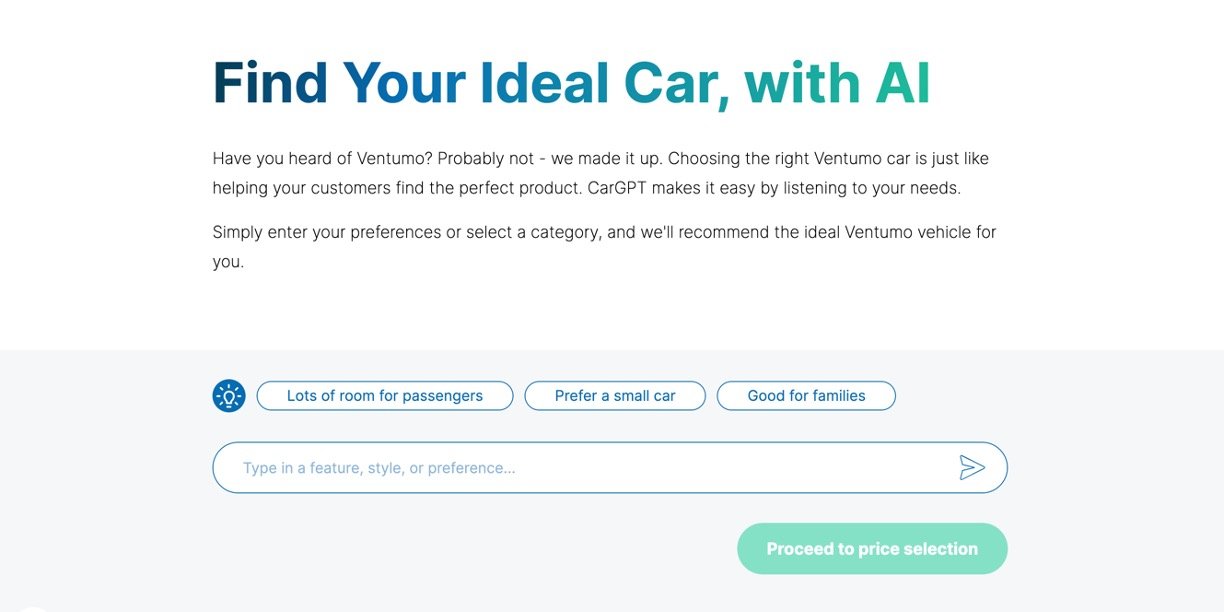1224x612 pixels.
Task: Click the word "Find" in the headline
Action: pyautogui.click(x=270, y=83)
